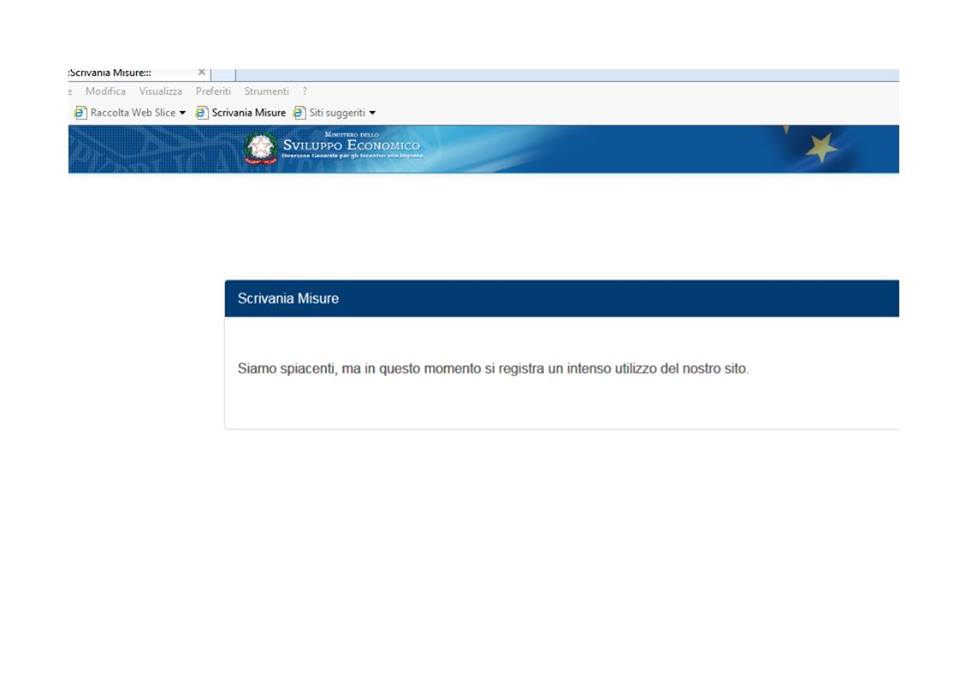Click the EU star in the banner
Viewport: 960px width, 678px height.
(820, 148)
